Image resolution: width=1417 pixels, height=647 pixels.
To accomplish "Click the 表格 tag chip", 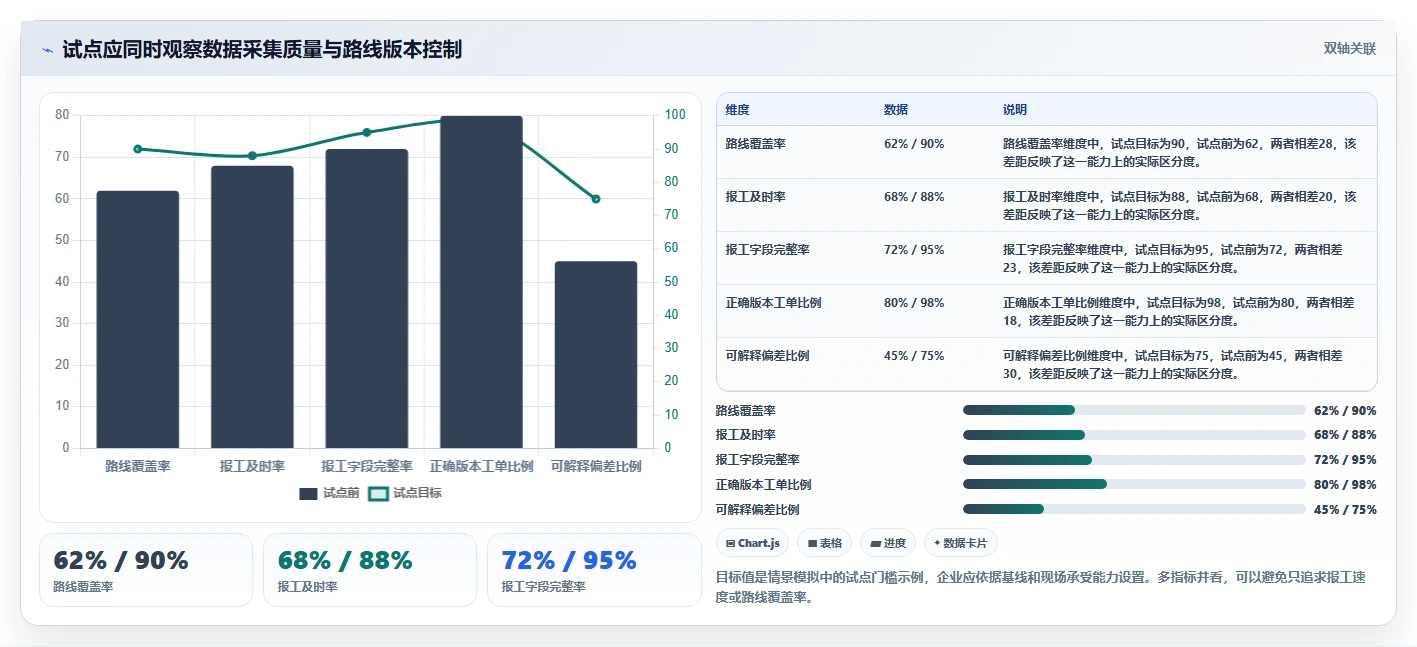I will coord(825,543).
